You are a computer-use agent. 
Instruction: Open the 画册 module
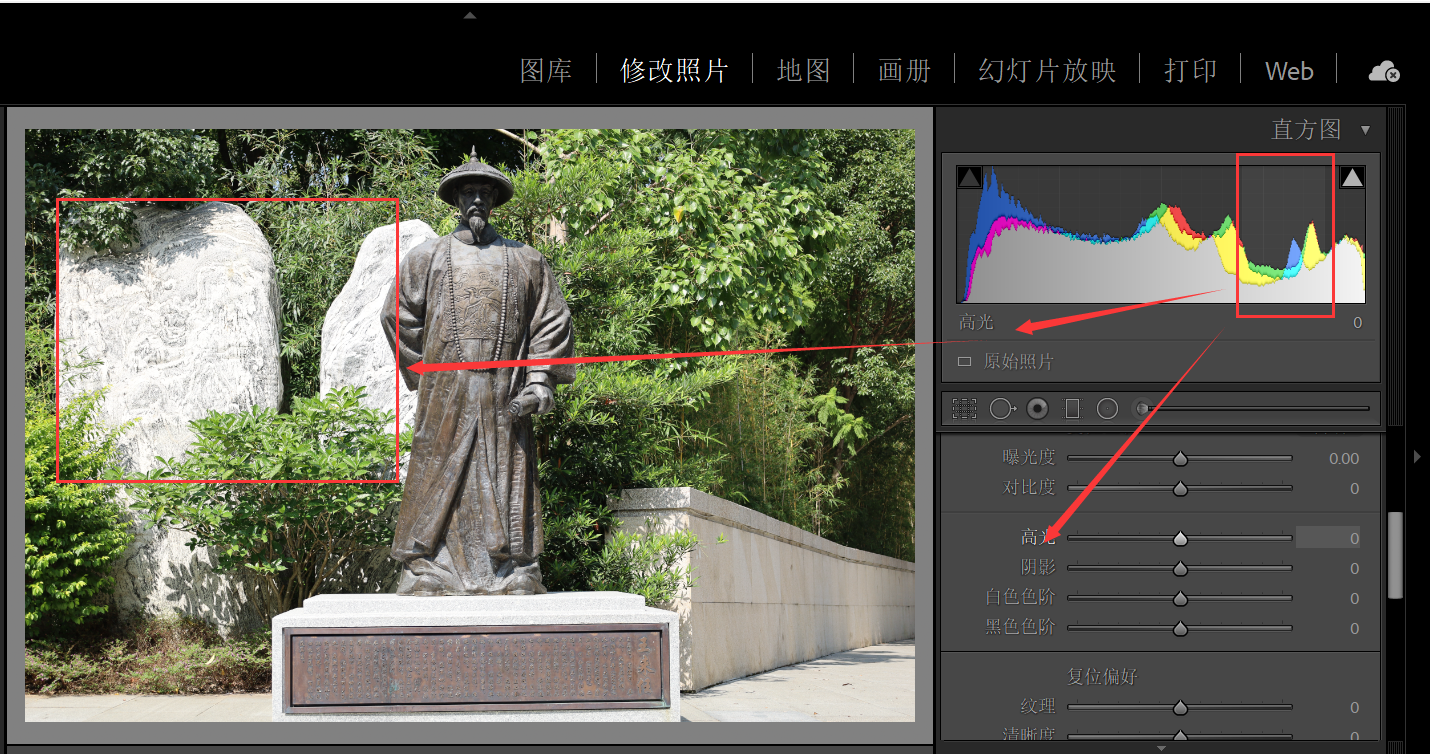(905, 71)
